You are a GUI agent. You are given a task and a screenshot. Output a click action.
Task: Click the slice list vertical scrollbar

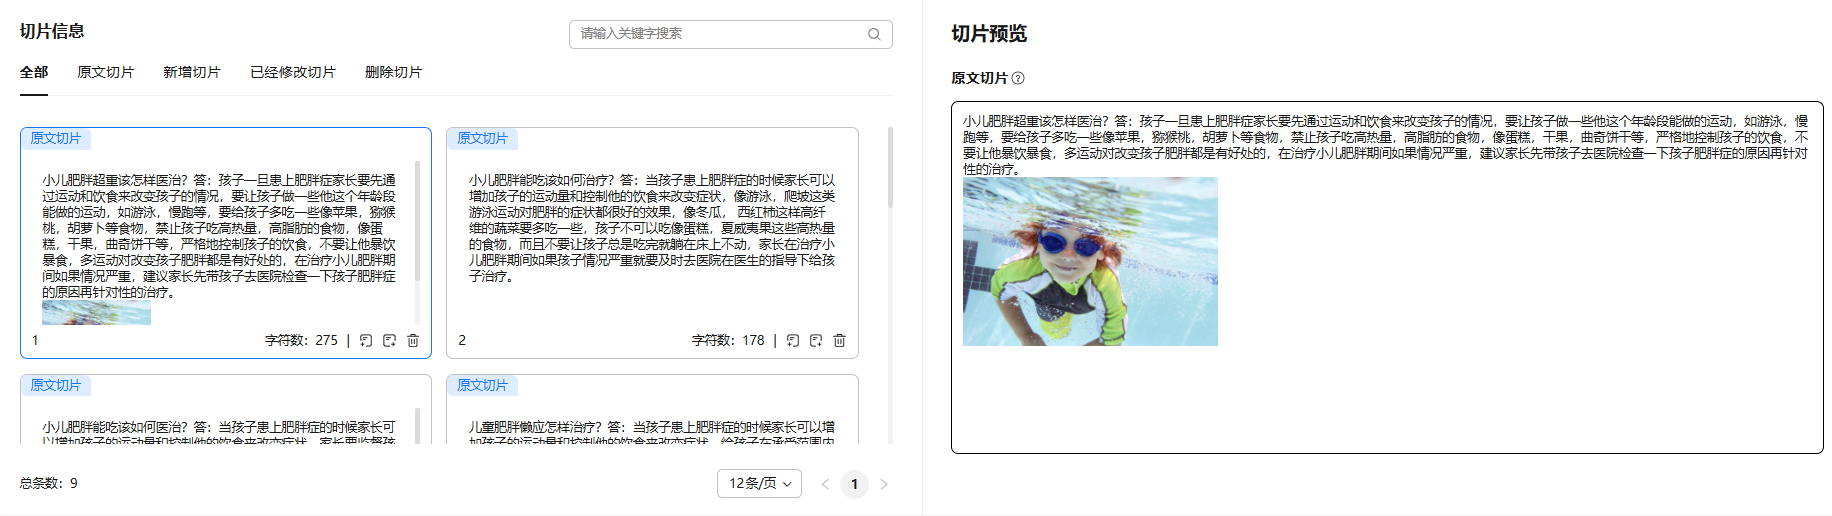click(x=890, y=167)
